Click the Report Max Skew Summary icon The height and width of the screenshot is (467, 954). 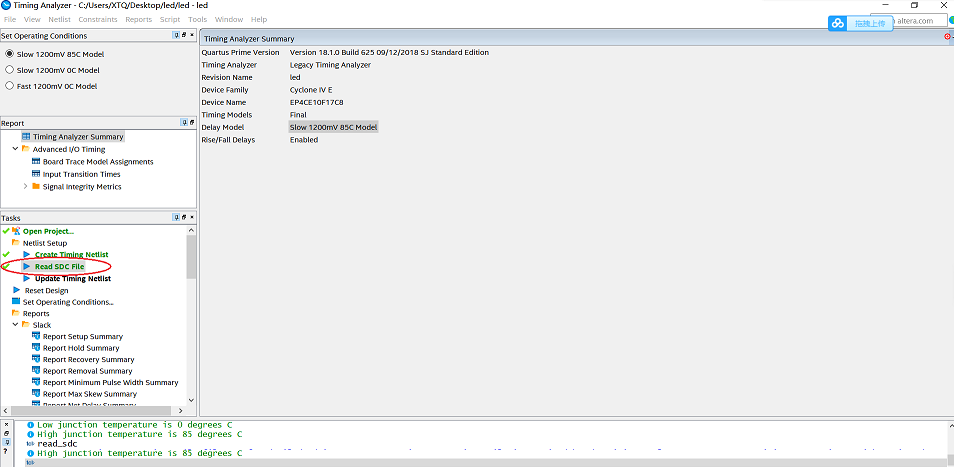click(x=36, y=394)
